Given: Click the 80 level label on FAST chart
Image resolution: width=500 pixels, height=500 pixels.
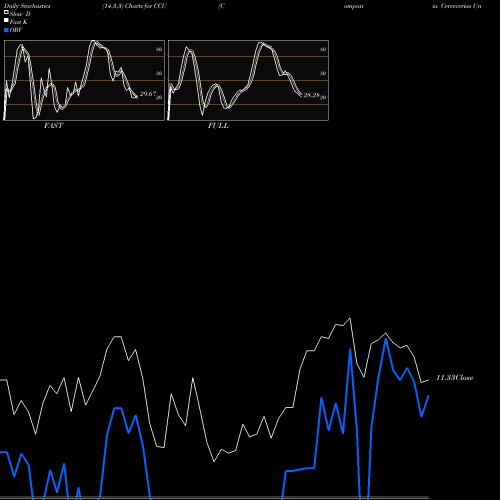Looking at the screenshot, I should [x=159, y=49].
